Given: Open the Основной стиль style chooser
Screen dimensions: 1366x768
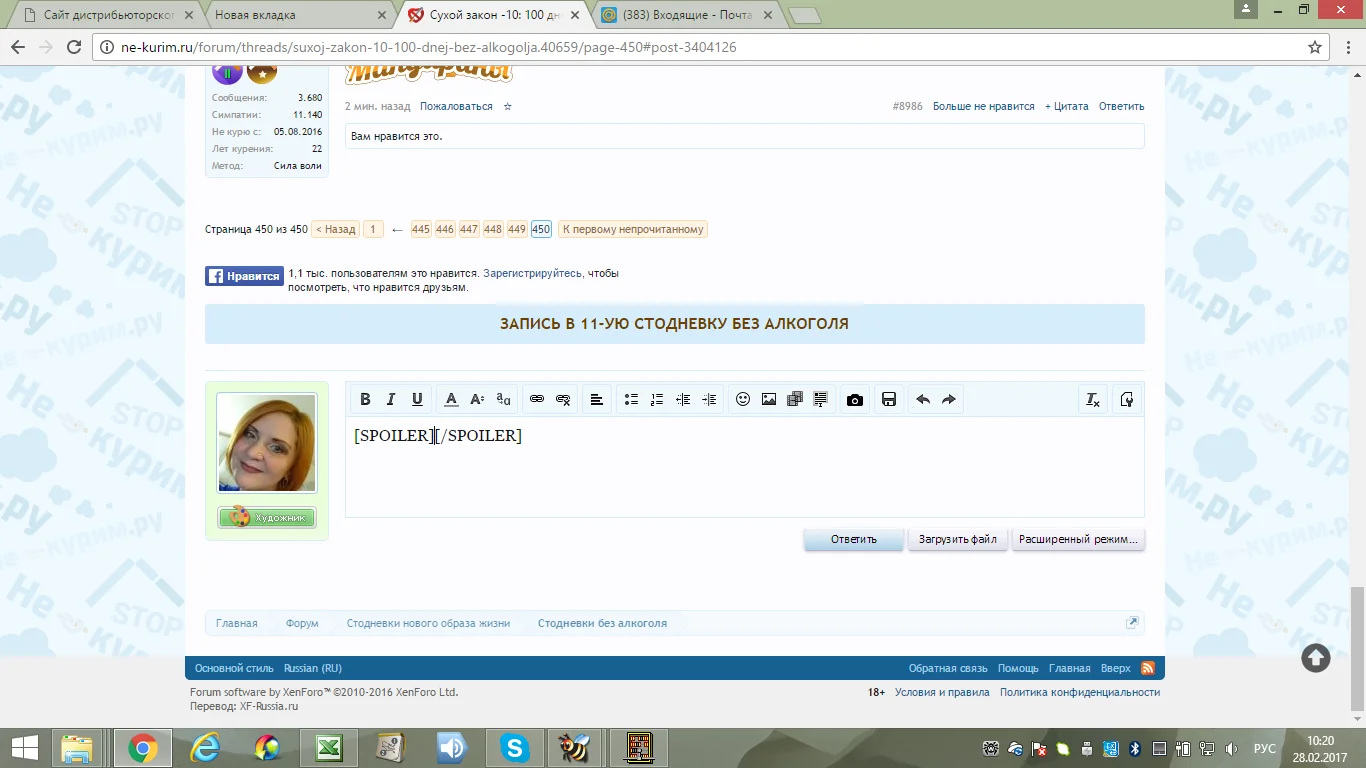Looking at the screenshot, I should coord(234,668).
